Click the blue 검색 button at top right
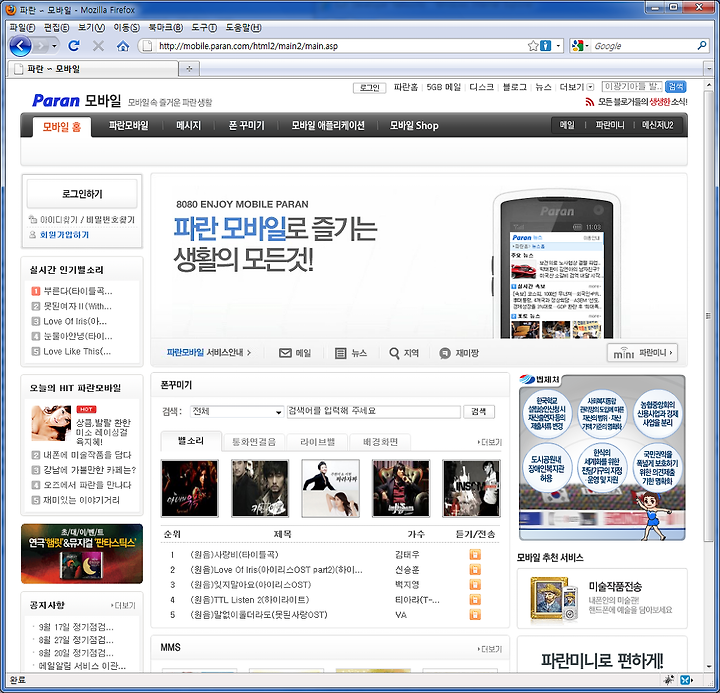 pyautogui.click(x=675, y=86)
